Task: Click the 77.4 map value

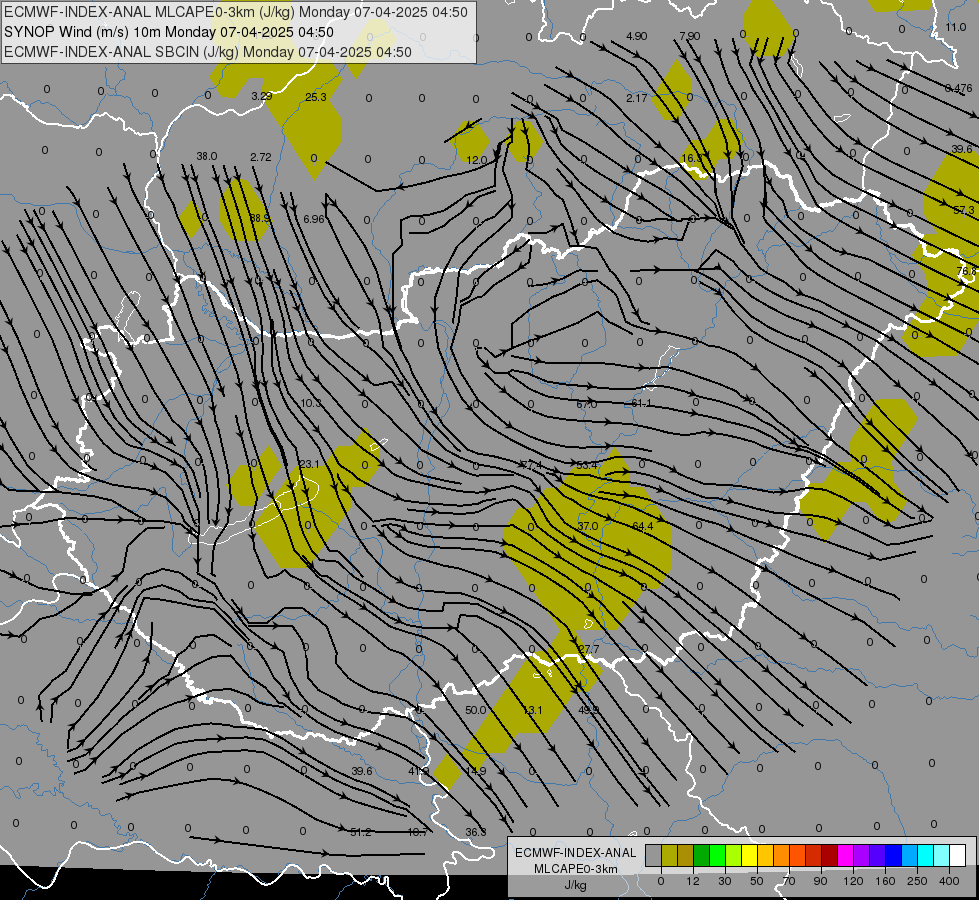Action: point(531,465)
